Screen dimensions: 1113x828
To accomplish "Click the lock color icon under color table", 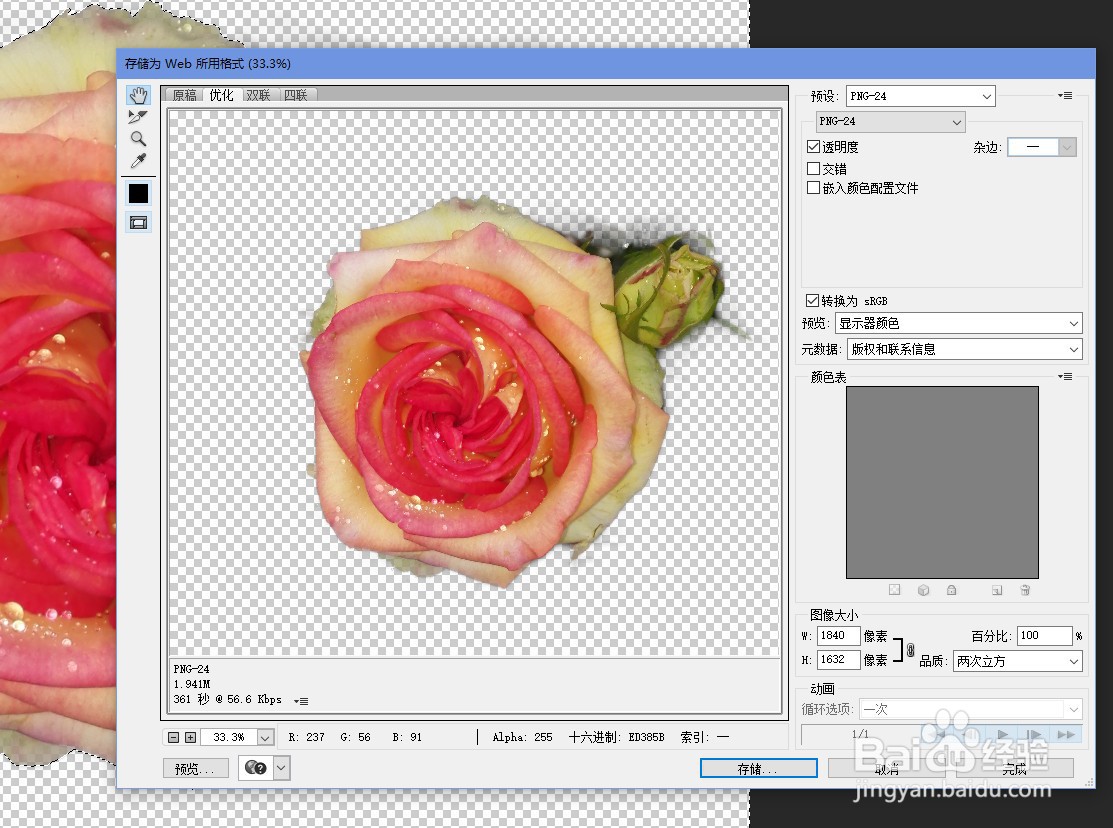I will coord(951,590).
